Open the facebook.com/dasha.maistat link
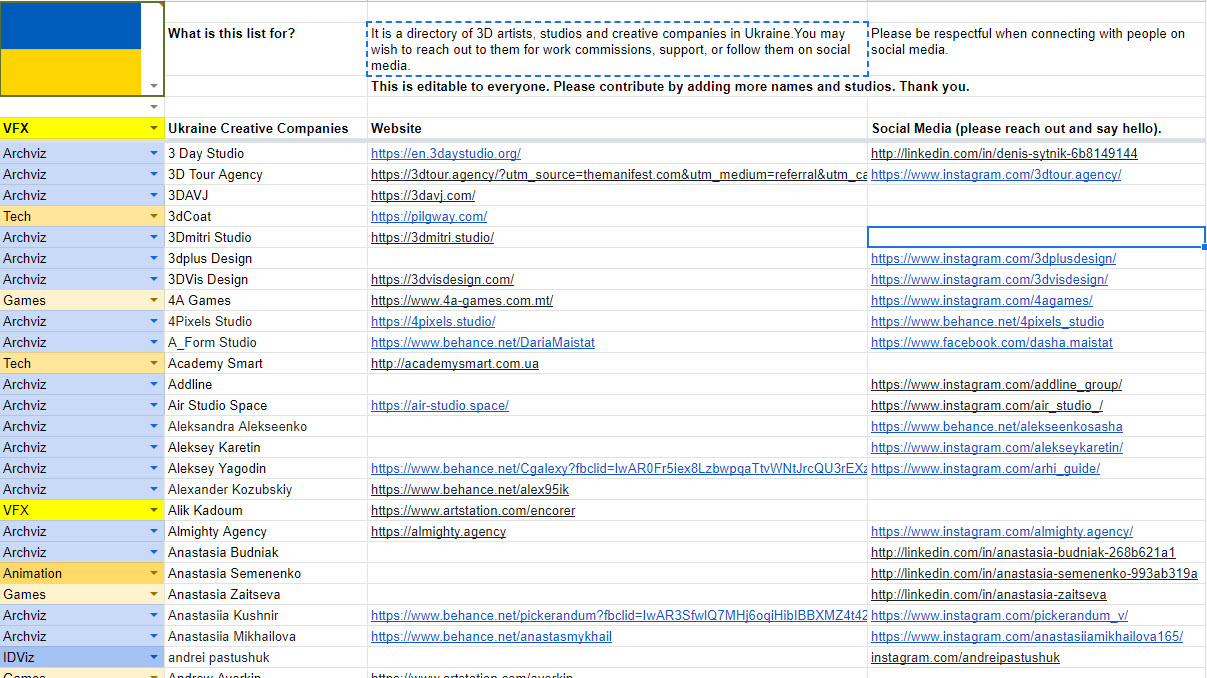This screenshot has height=678, width=1207. (x=992, y=343)
